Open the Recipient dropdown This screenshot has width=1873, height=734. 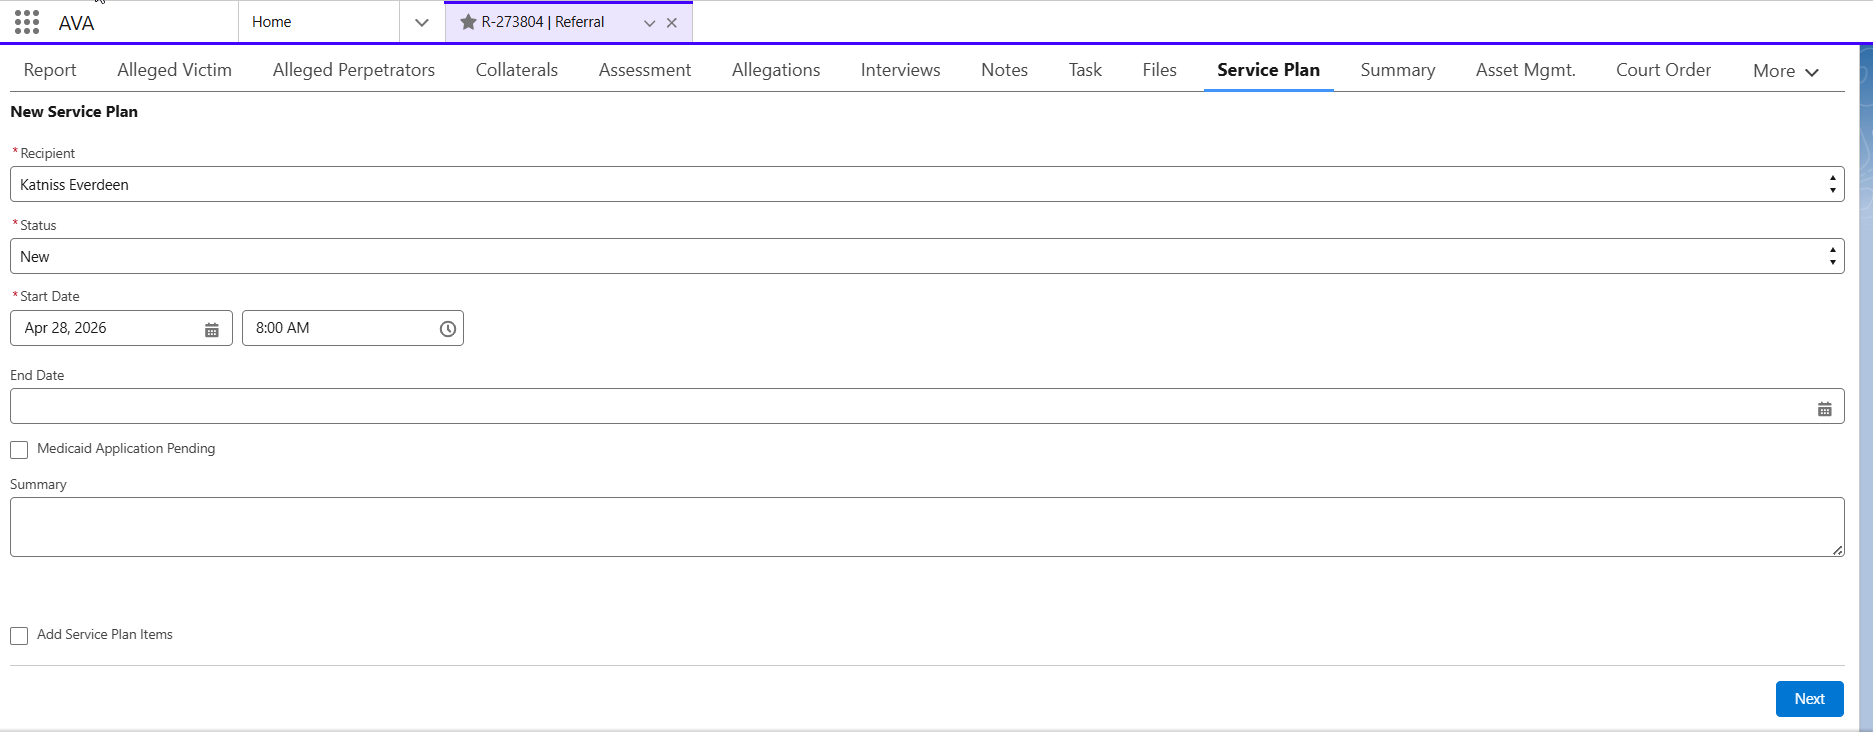927,184
